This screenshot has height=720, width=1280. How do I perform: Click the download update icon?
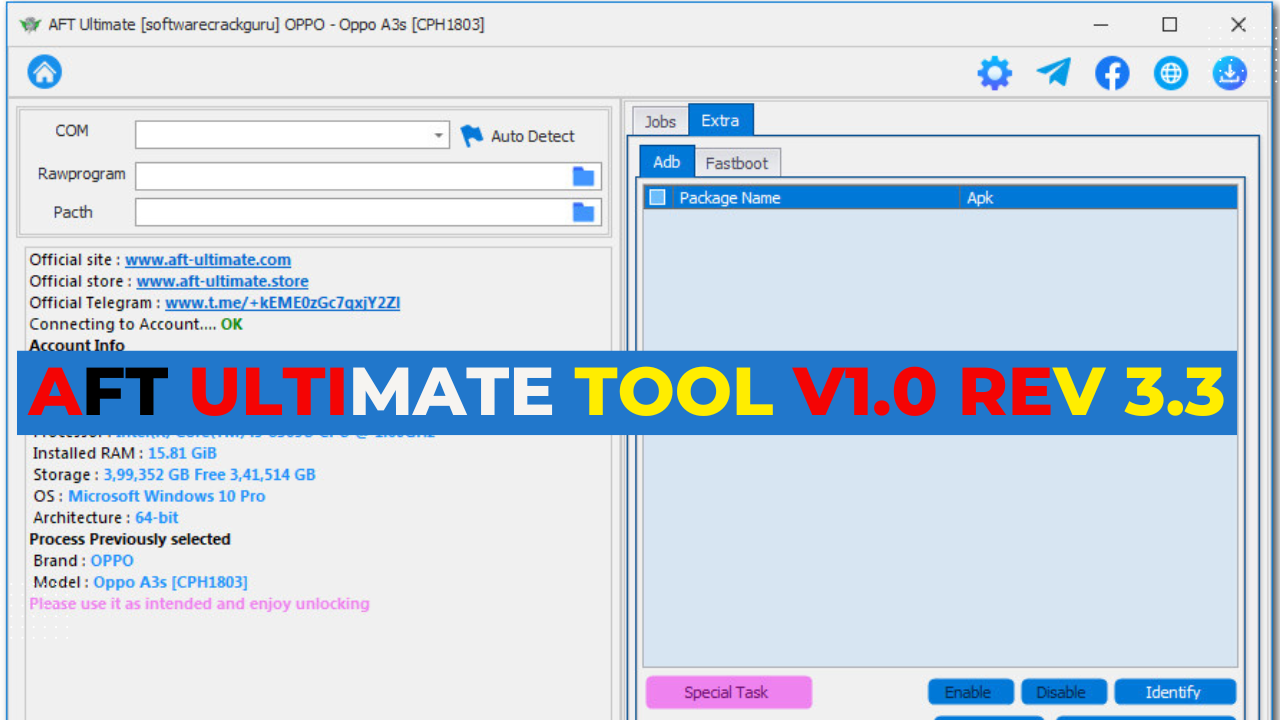1230,73
